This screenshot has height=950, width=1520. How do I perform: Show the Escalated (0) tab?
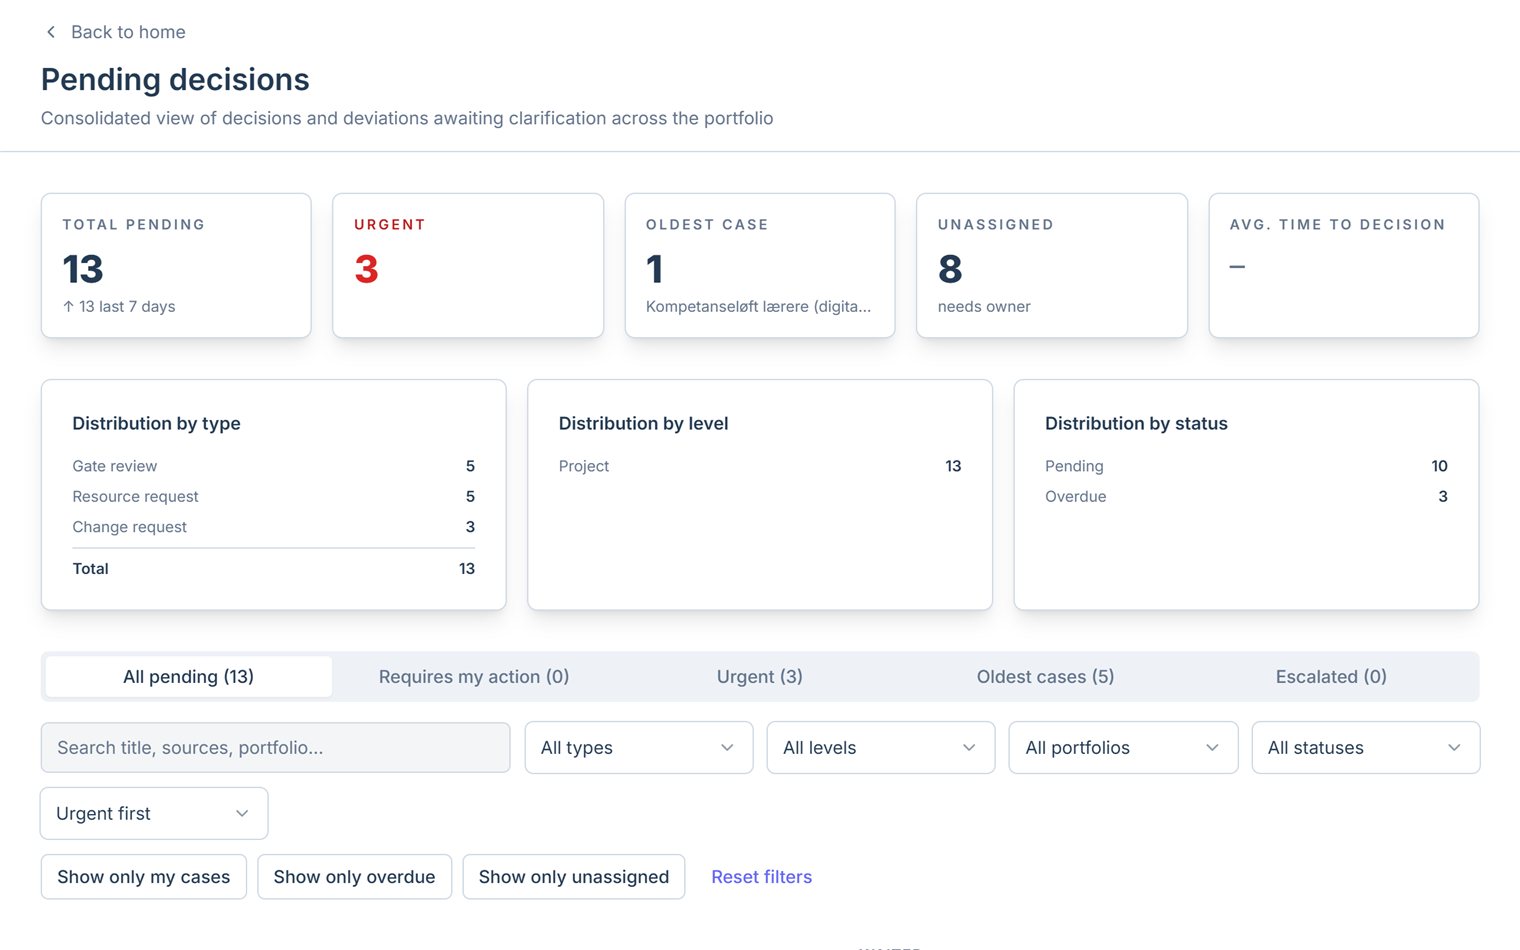point(1331,677)
